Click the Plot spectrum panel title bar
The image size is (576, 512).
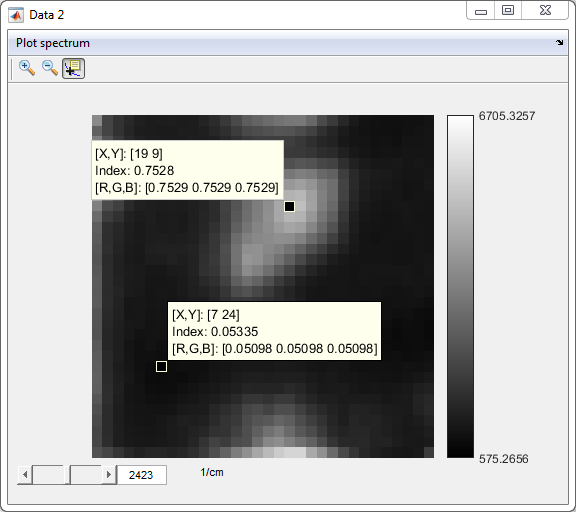[288, 43]
